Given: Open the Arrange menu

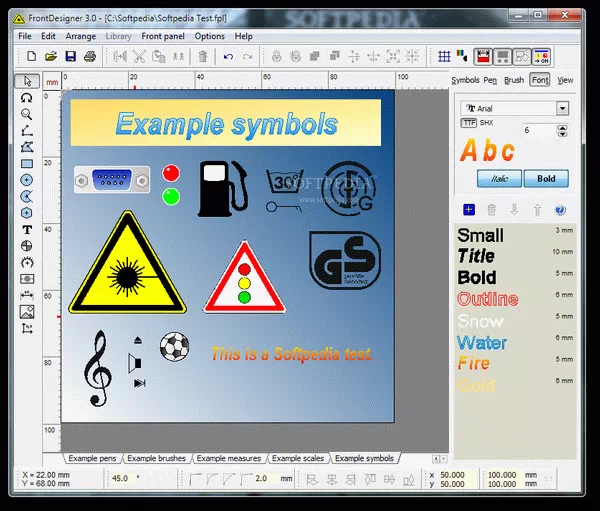Looking at the screenshot, I should click(x=81, y=36).
